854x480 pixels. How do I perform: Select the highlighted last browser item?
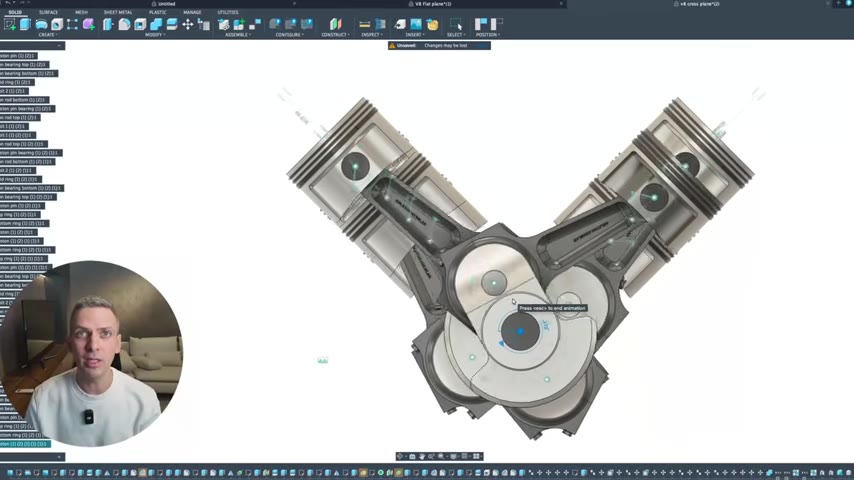pos(25,444)
